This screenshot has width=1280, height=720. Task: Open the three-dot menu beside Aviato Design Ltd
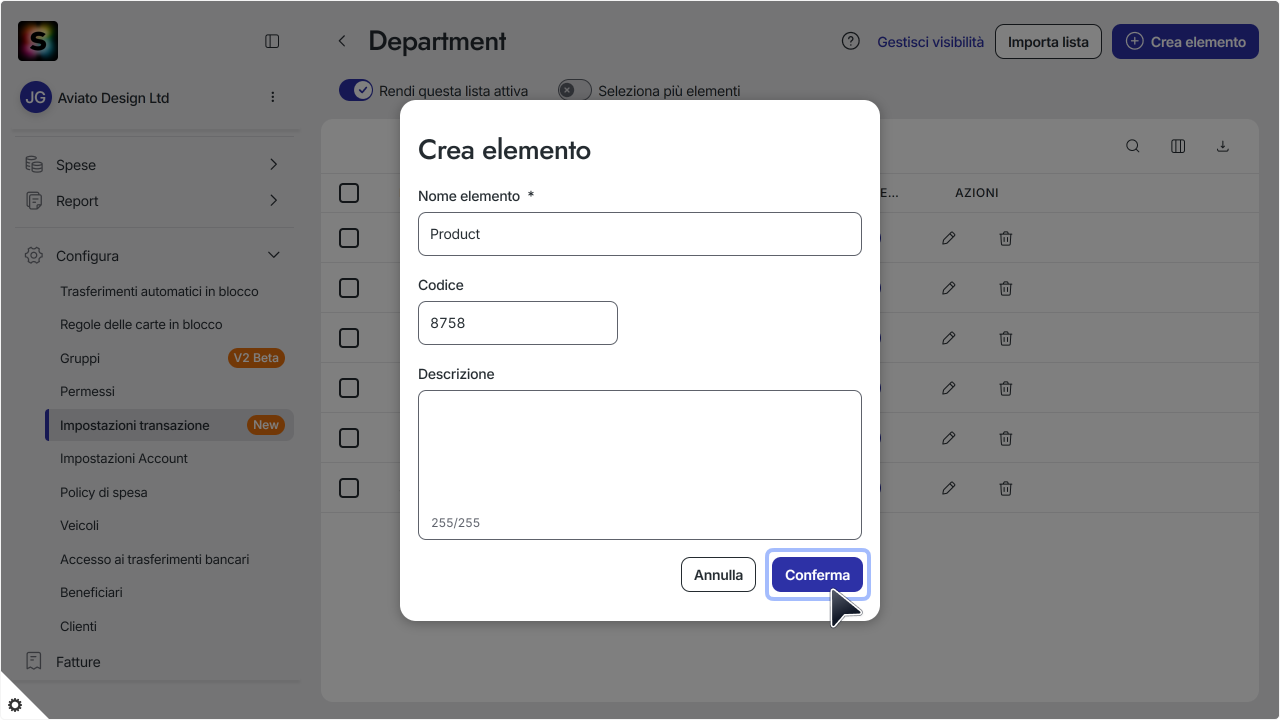pyautogui.click(x=273, y=97)
